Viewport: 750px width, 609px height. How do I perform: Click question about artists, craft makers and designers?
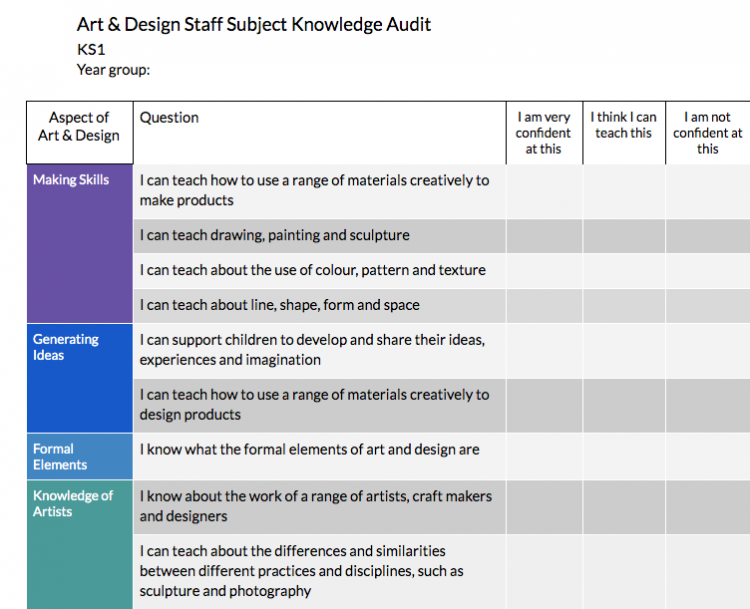(x=320, y=507)
